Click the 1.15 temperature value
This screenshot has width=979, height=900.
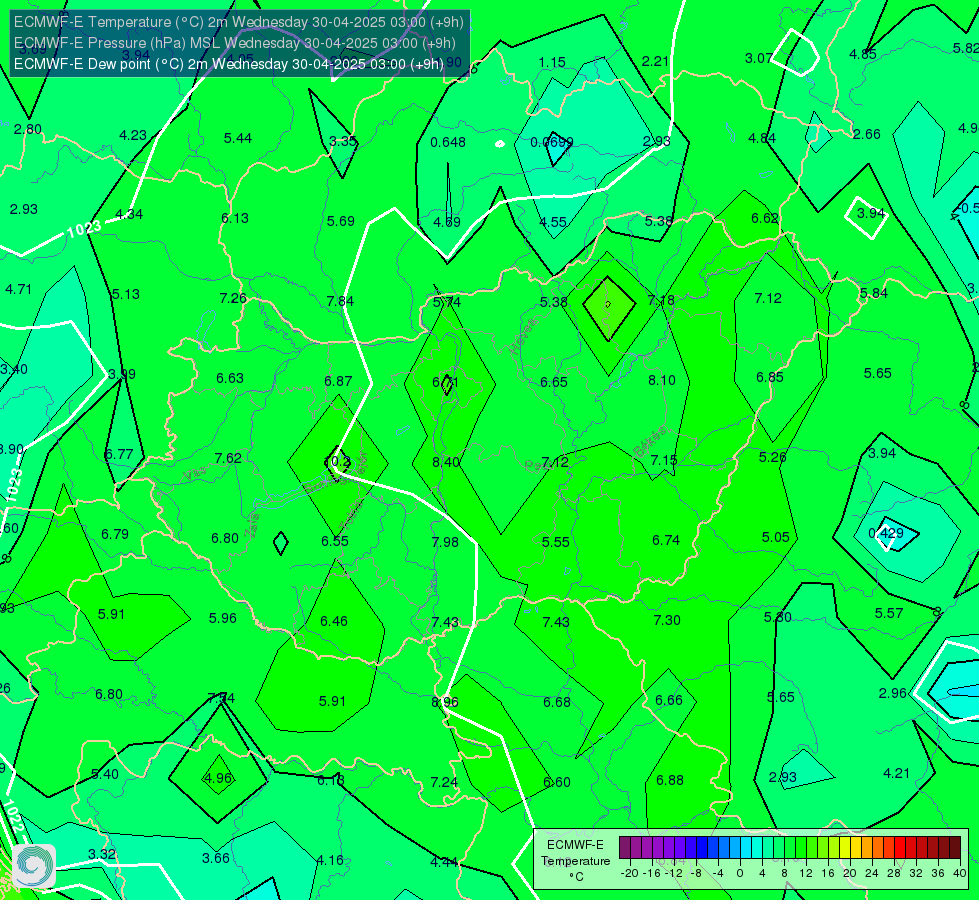[552, 62]
